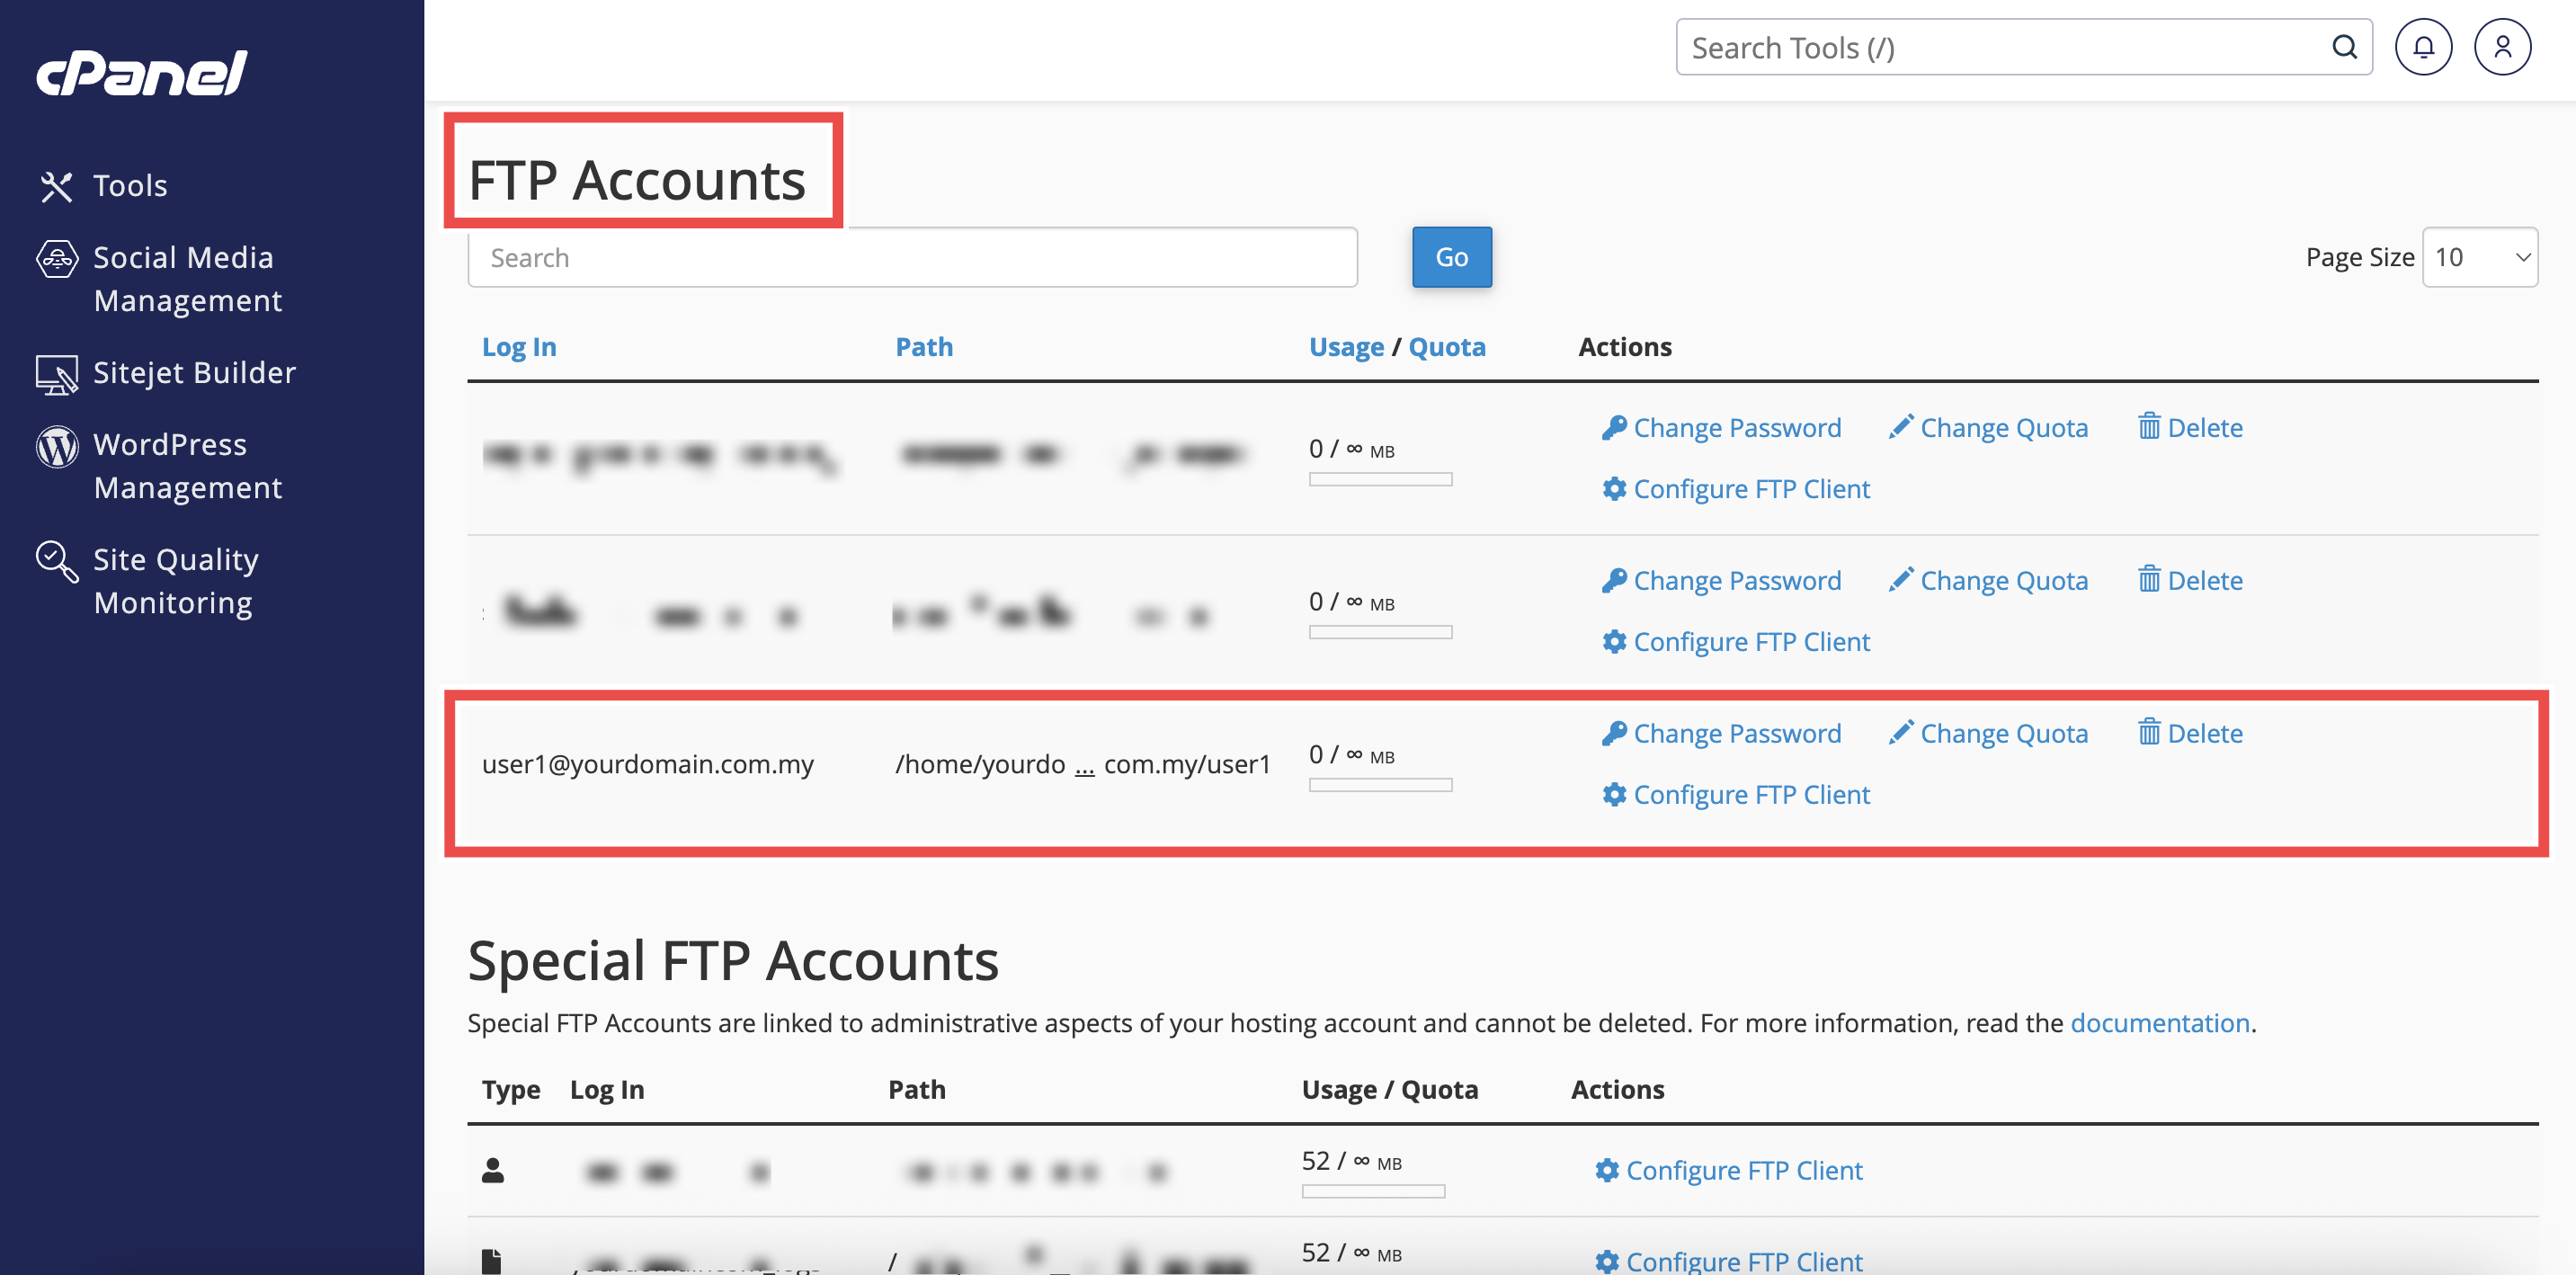The image size is (2576, 1275).
Task: Sort by Log In column
Action: (519, 347)
